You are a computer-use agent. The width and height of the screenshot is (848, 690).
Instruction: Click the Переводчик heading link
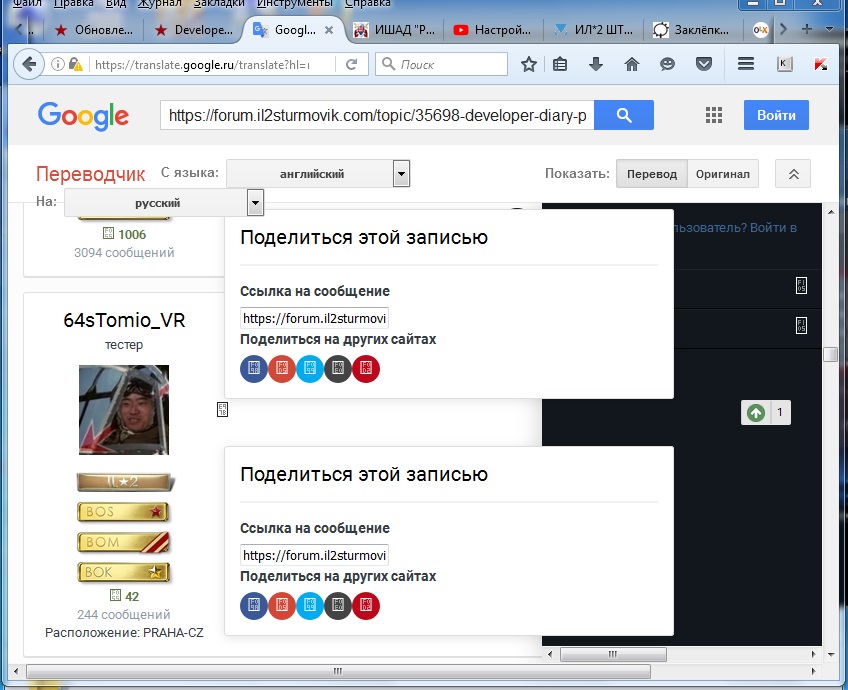pos(90,174)
